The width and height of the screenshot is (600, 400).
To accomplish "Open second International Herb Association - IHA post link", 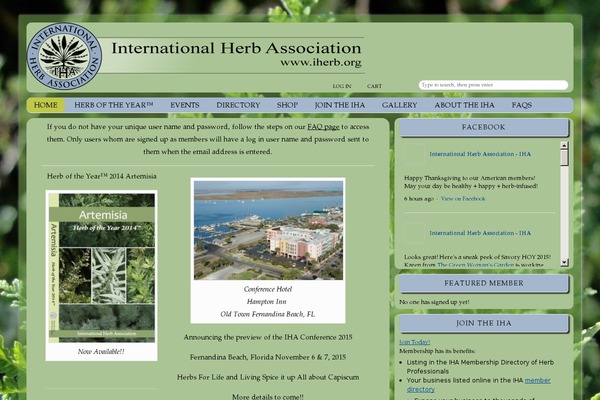I will point(480,233).
